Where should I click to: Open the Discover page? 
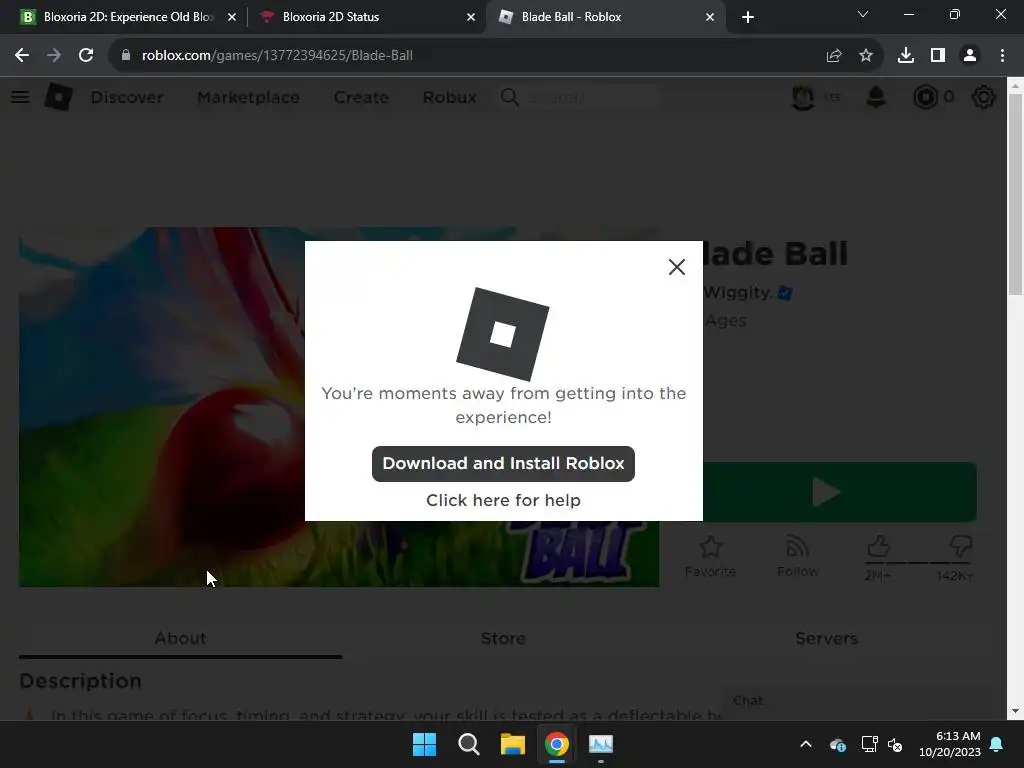127,97
